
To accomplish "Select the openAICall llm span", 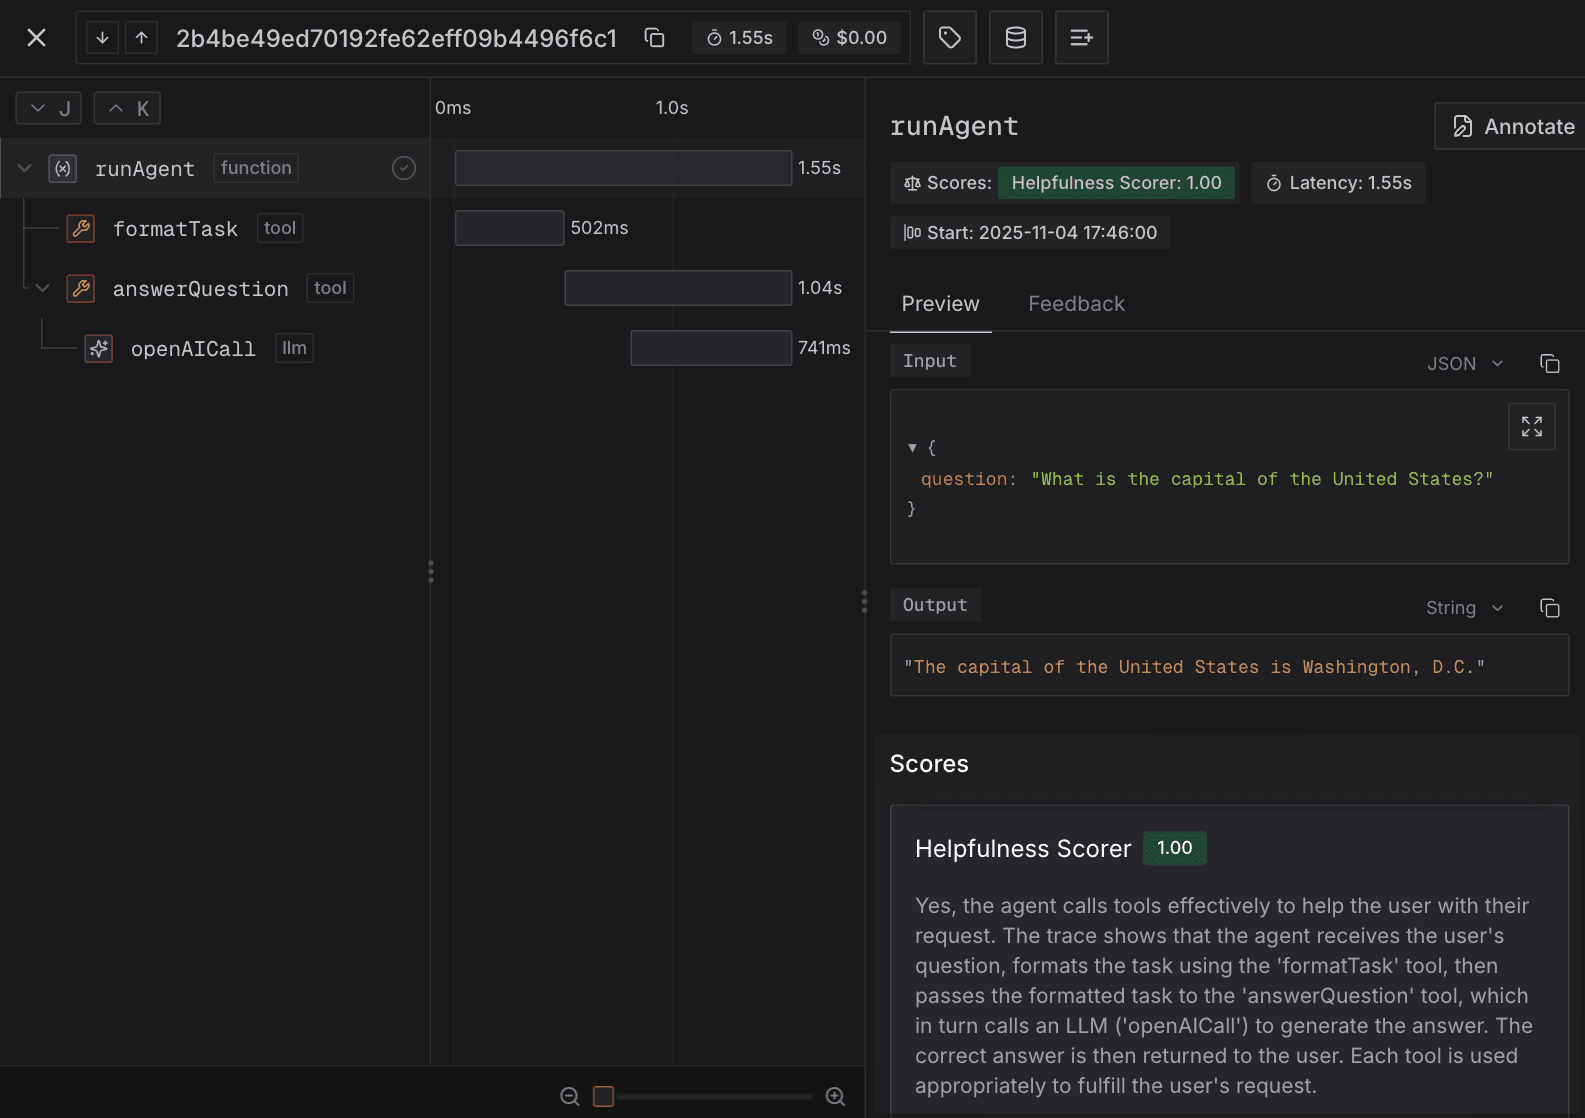I will (193, 348).
